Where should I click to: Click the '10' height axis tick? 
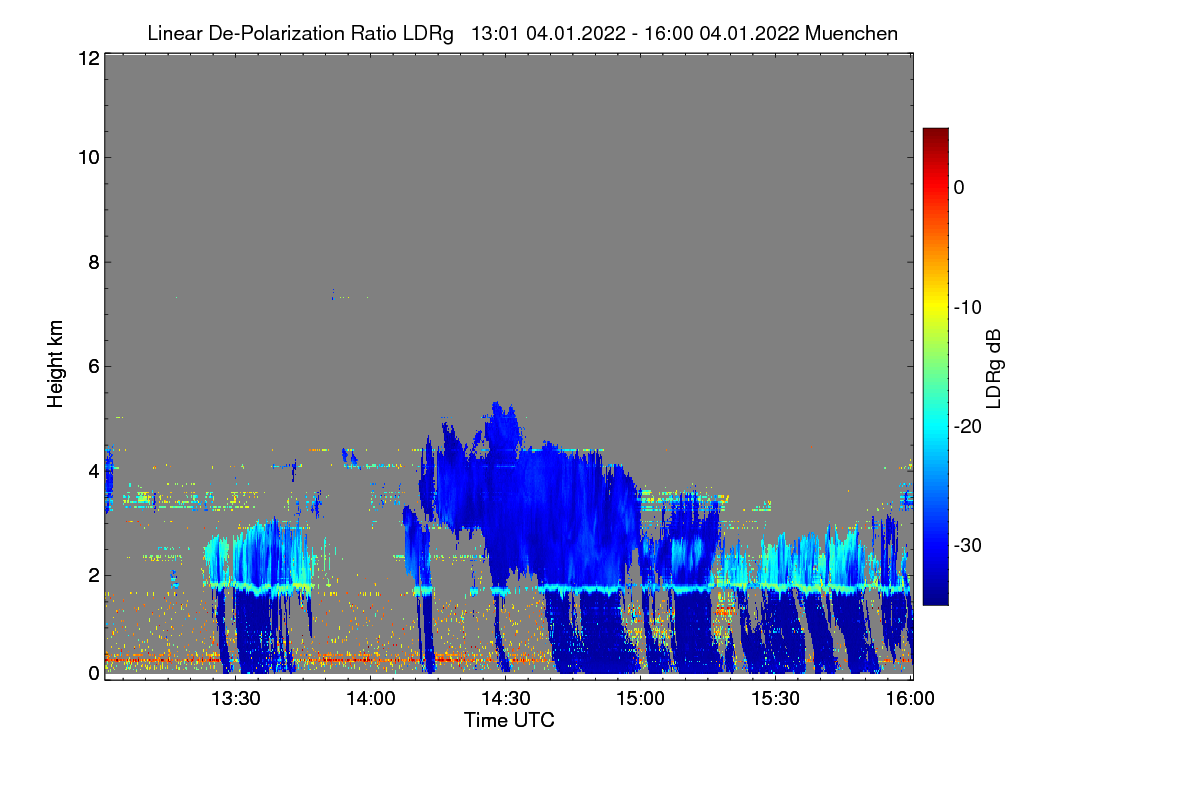click(x=87, y=157)
